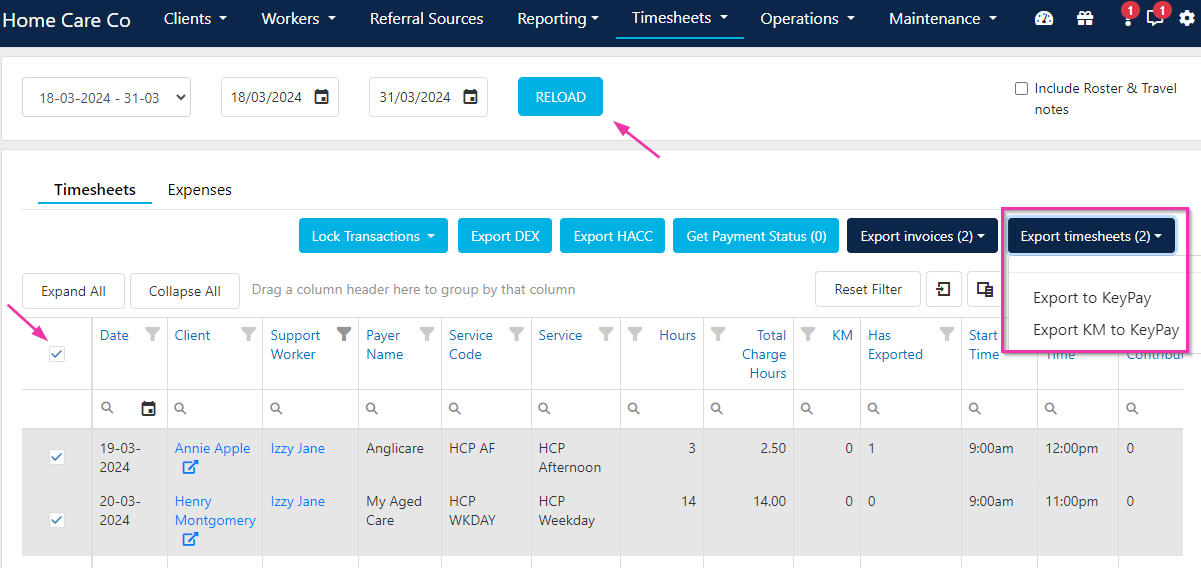The height and width of the screenshot is (568, 1201).
Task: Click Get Payment Status (0)
Action: coord(756,236)
